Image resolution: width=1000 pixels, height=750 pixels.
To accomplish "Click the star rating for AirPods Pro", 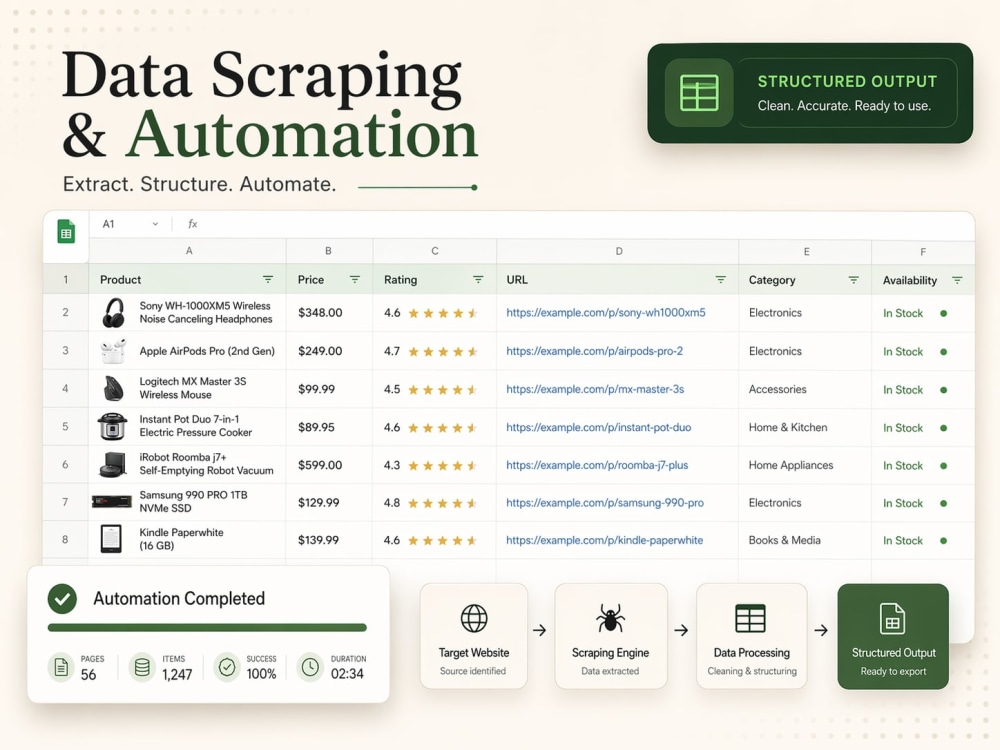I will (x=443, y=351).
